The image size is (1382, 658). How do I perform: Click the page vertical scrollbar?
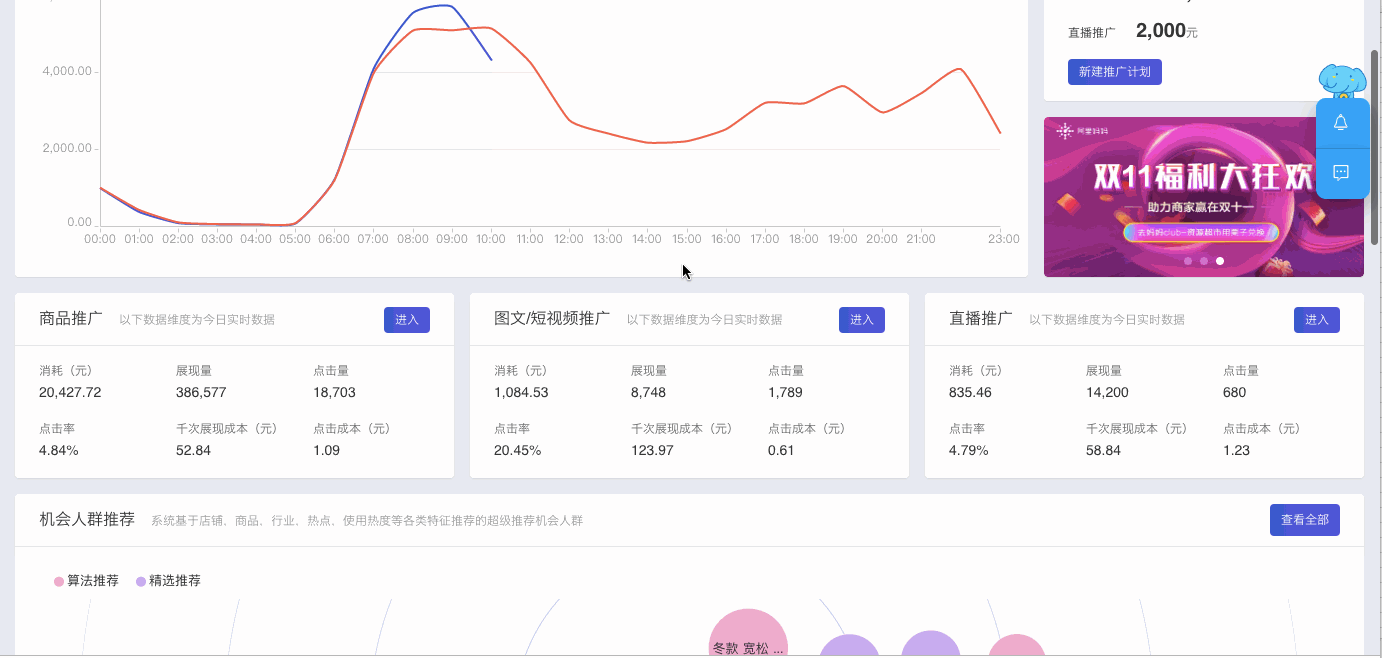tap(1375, 147)
